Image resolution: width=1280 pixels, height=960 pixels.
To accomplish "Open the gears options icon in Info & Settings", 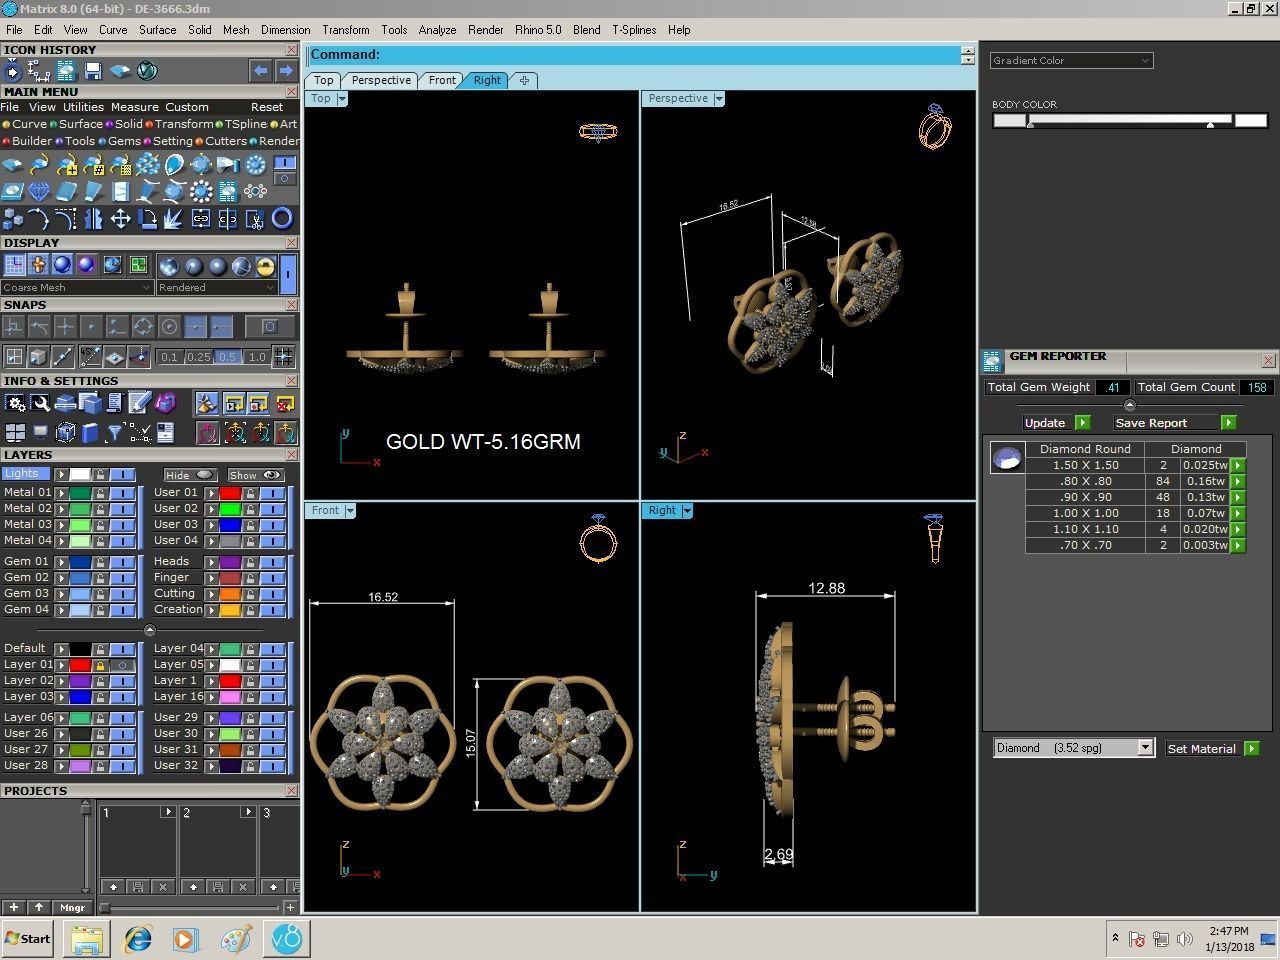I will (x=15, y=403).
